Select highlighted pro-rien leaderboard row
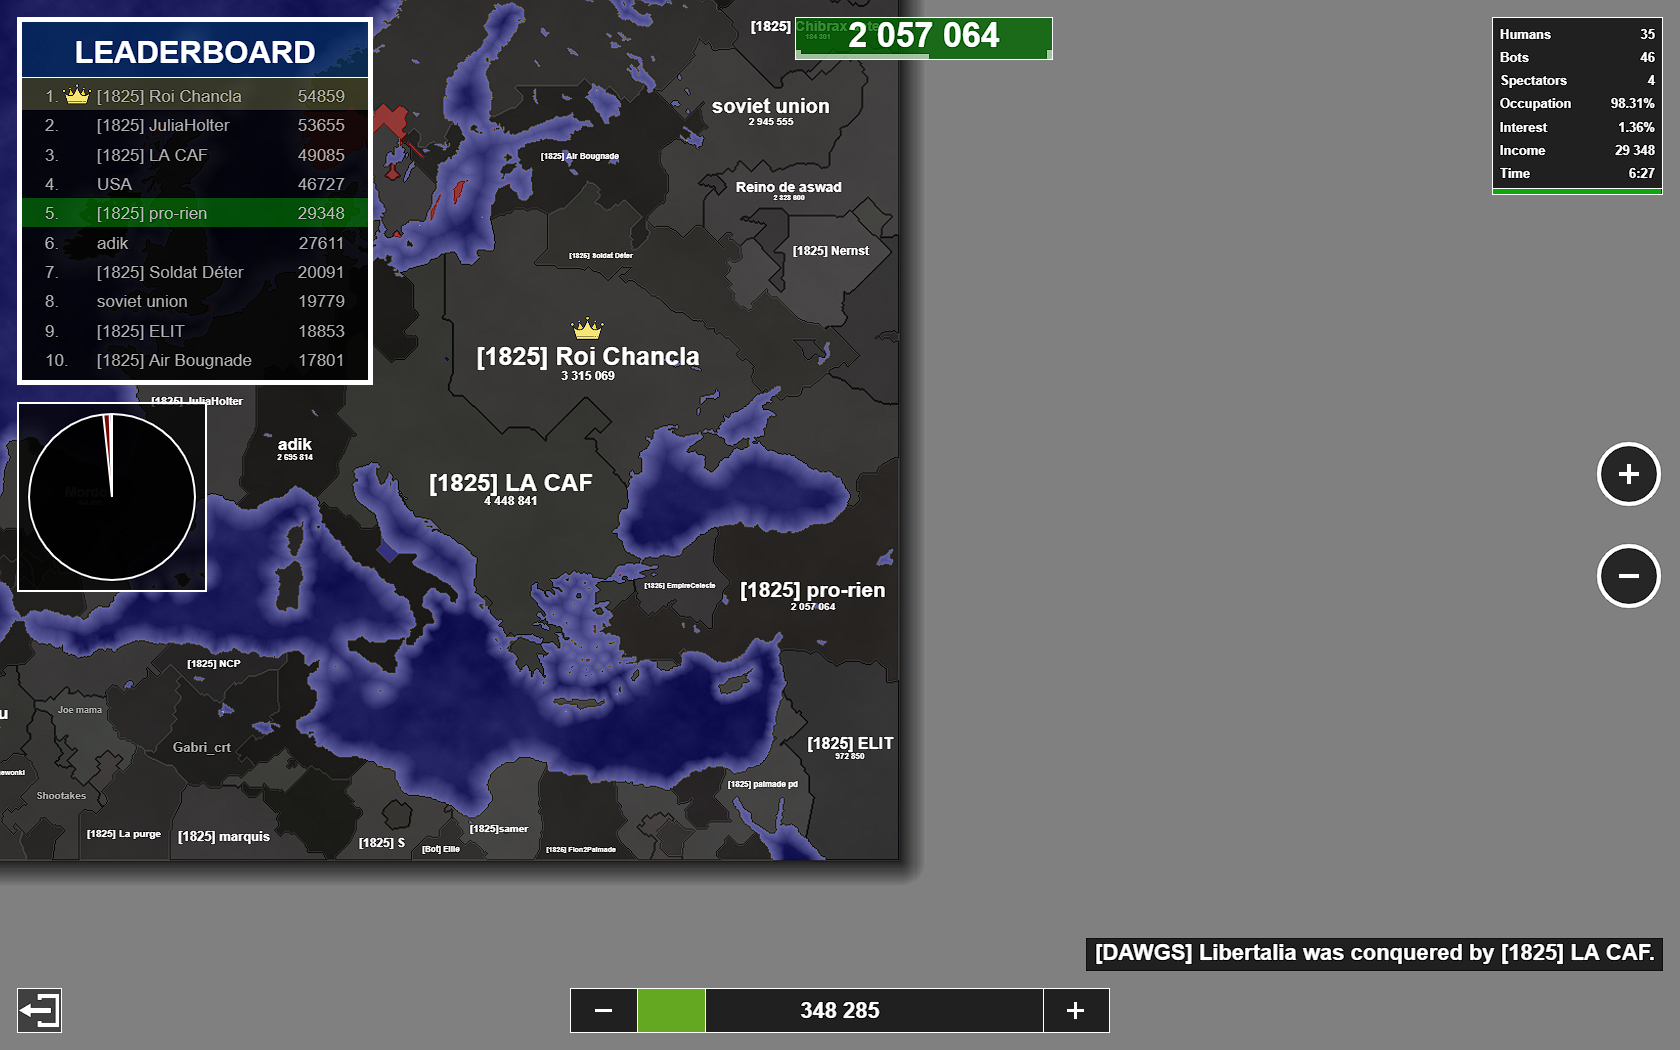 coord(195,213)
